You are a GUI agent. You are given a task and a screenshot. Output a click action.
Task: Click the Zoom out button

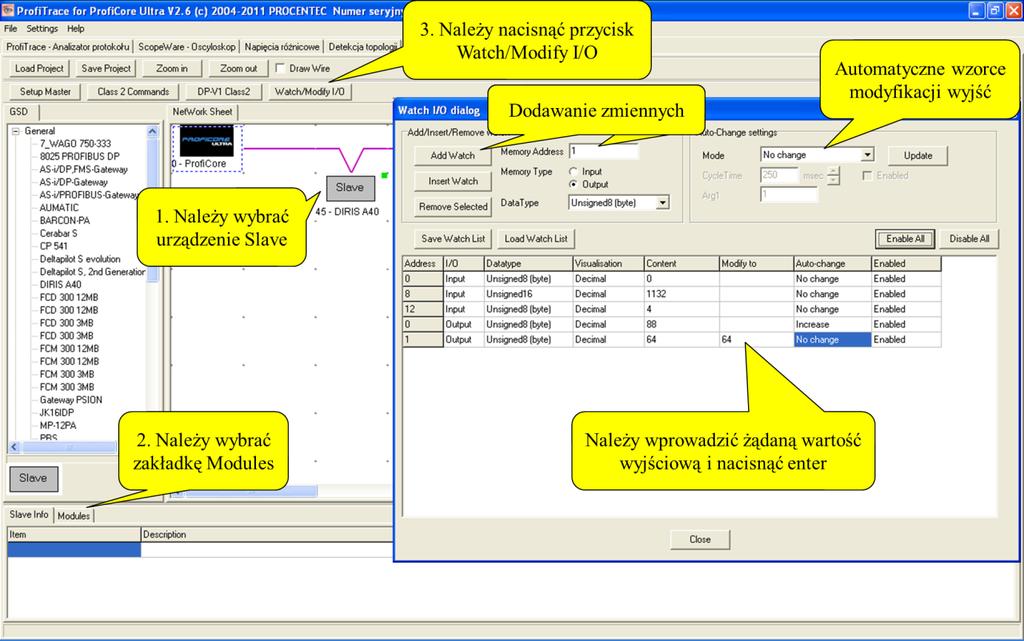coord(238,68)
